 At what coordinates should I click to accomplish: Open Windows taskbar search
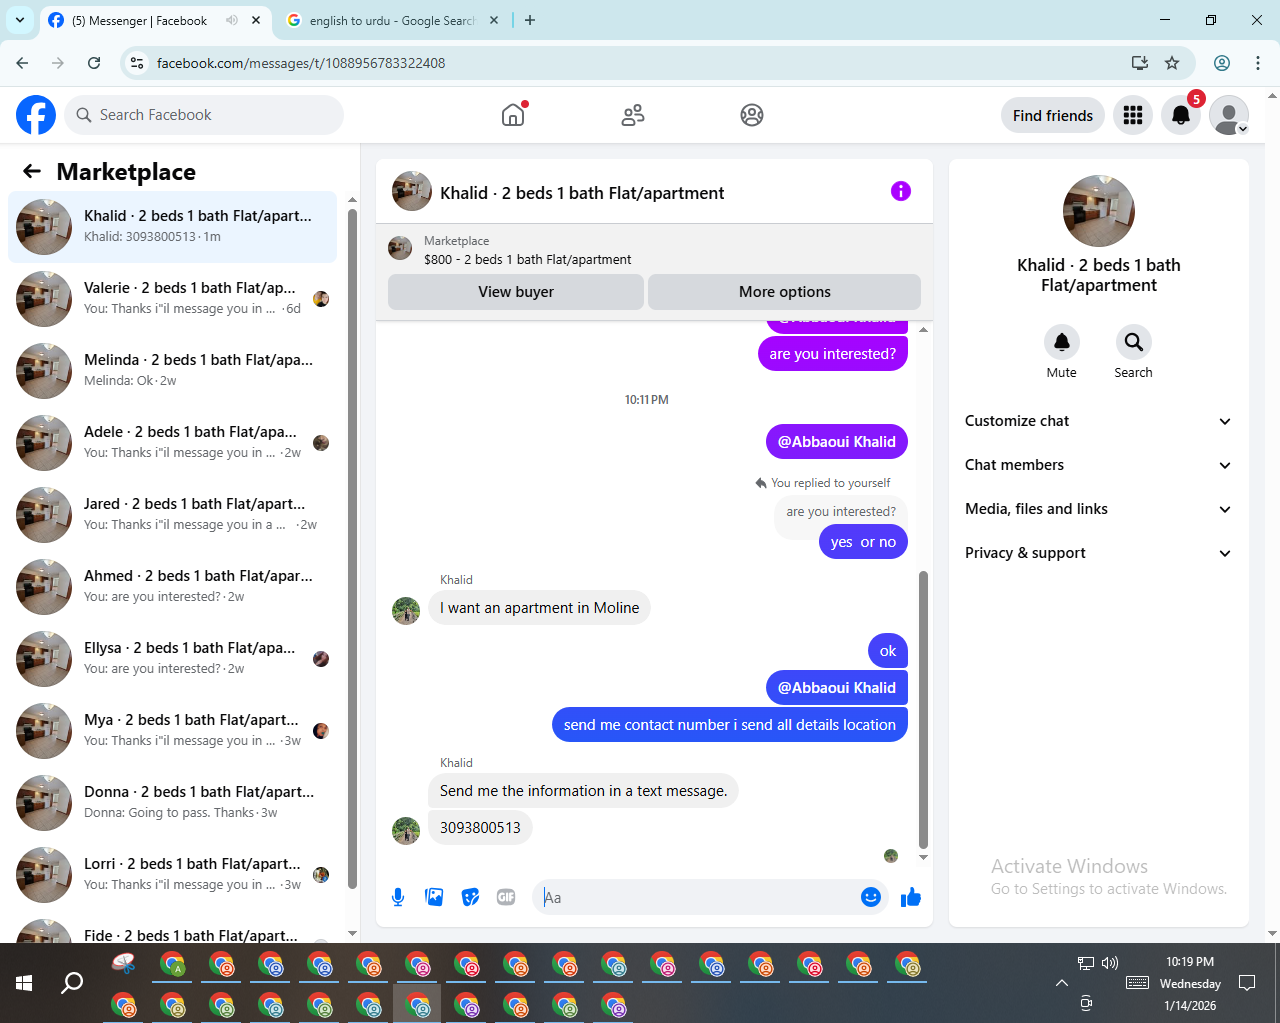72,983
